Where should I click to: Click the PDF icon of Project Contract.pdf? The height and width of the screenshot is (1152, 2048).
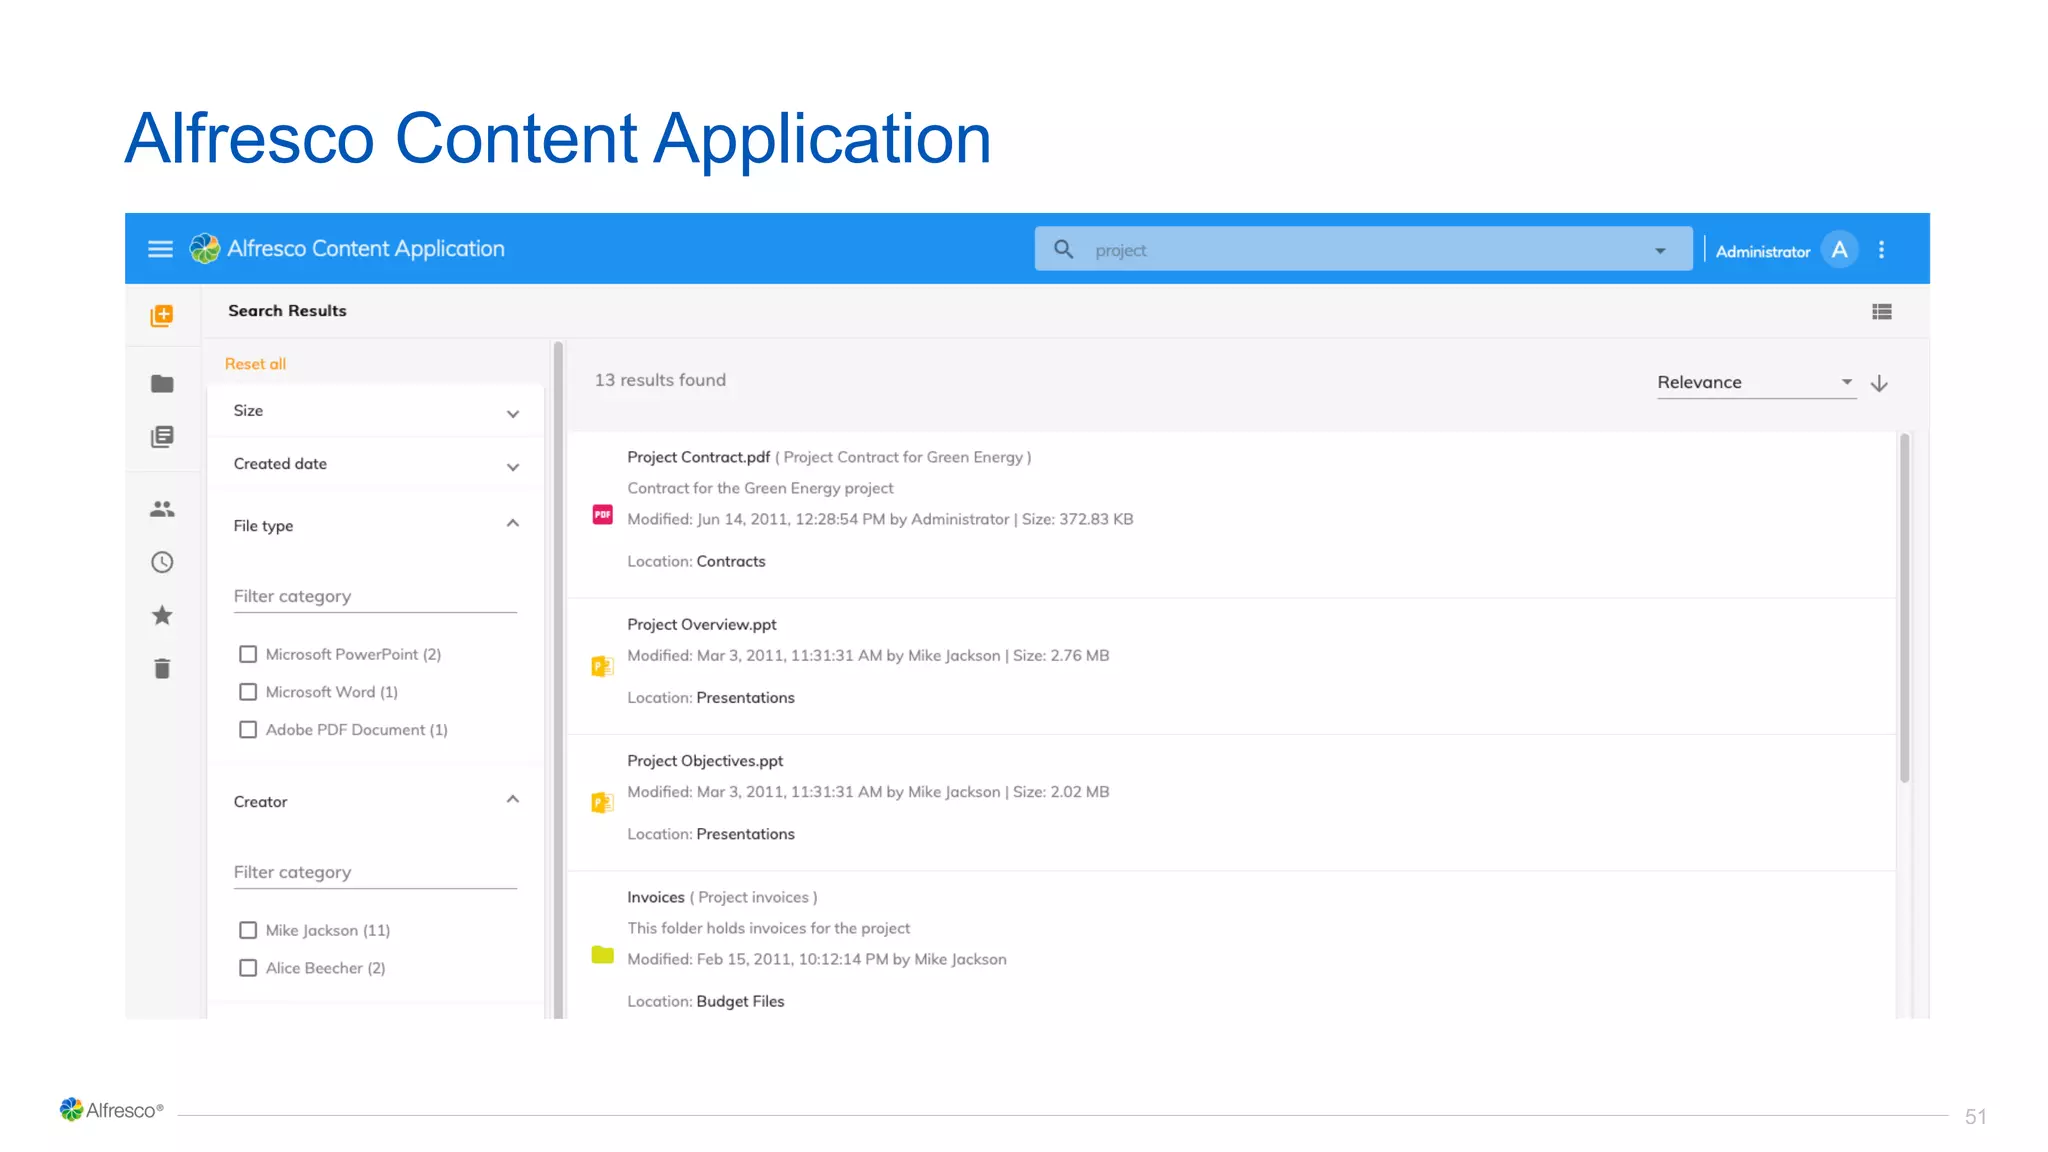[602, 515]
